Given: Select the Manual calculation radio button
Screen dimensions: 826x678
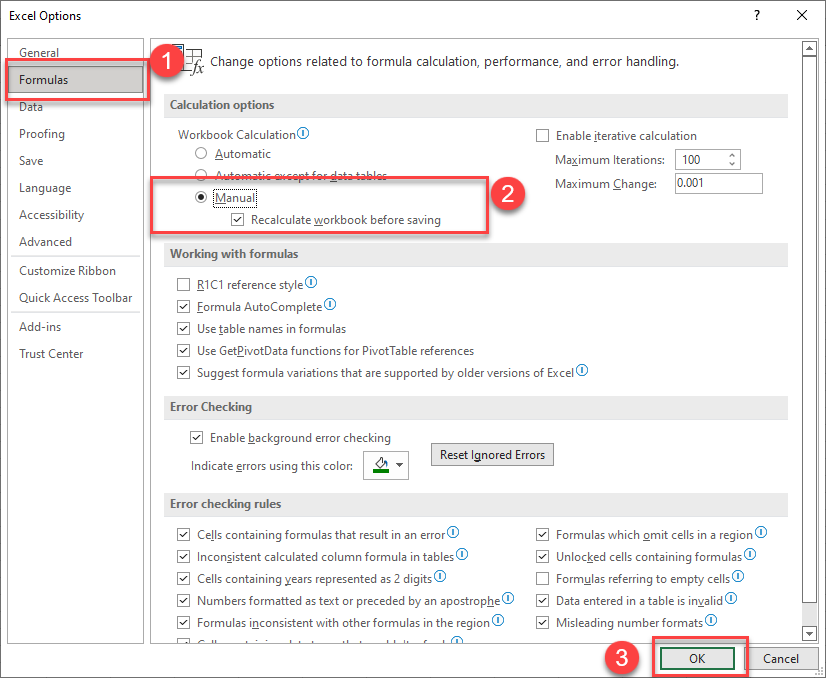Looking at the screenshot, I should click(201, 198).
